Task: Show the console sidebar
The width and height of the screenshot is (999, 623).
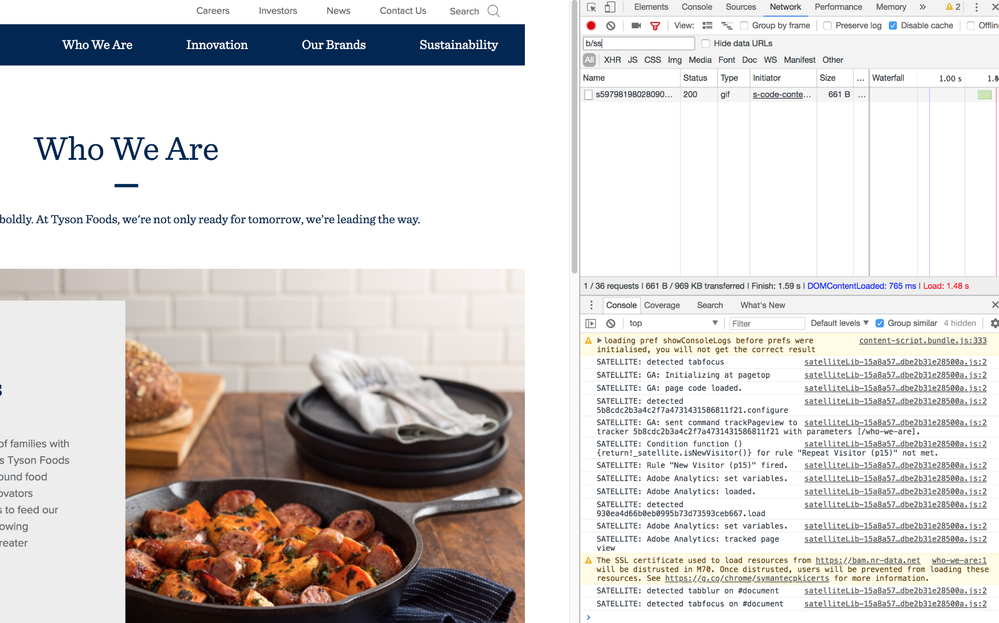Action: tap(591, 324)
